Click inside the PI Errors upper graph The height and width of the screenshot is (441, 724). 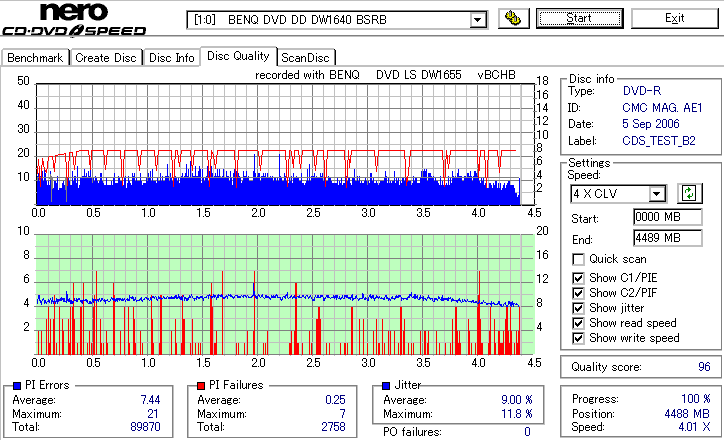[x=285, y=145]
